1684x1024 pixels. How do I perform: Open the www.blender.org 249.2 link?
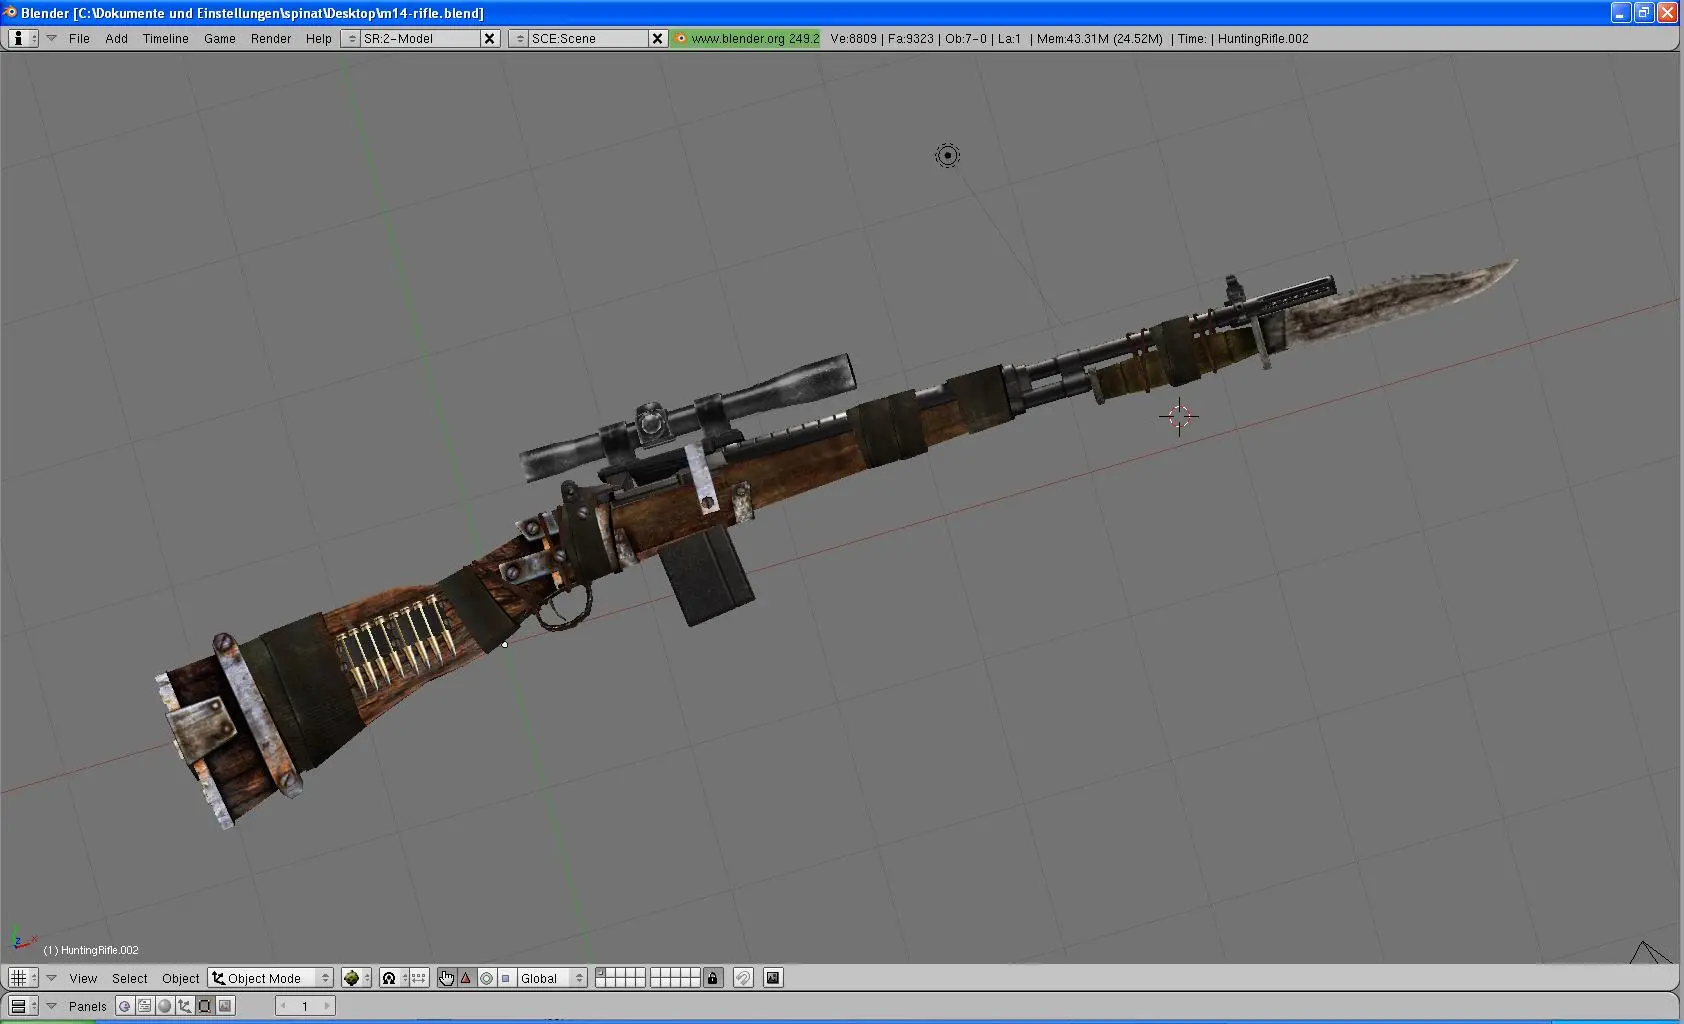tap(746, 38)
